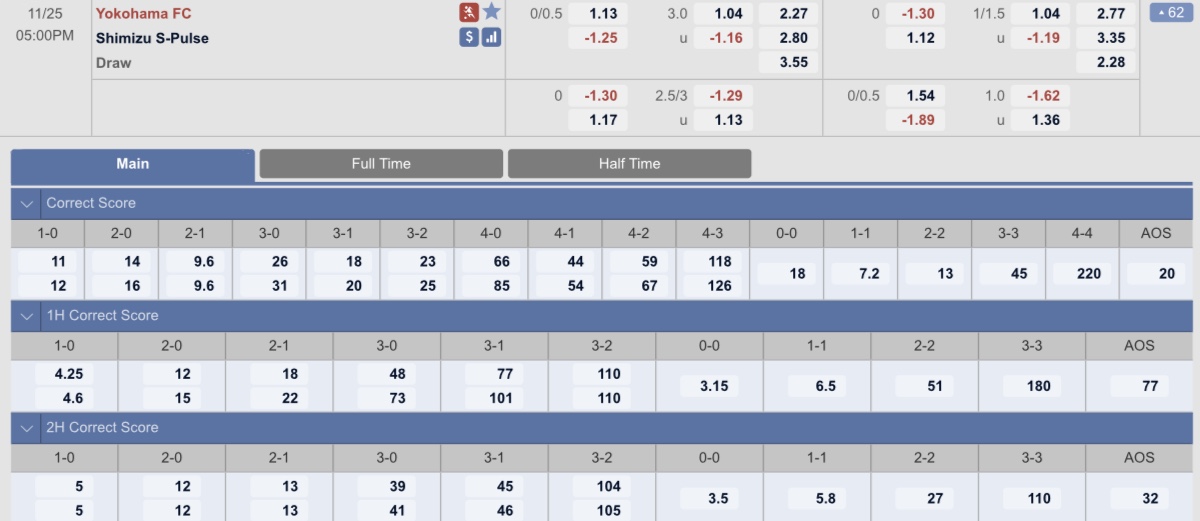Image resolution: width=1200 pixels, height=521 pixels.
Task: Collapse markets with the 62 button
Action: click(1172, 13)
